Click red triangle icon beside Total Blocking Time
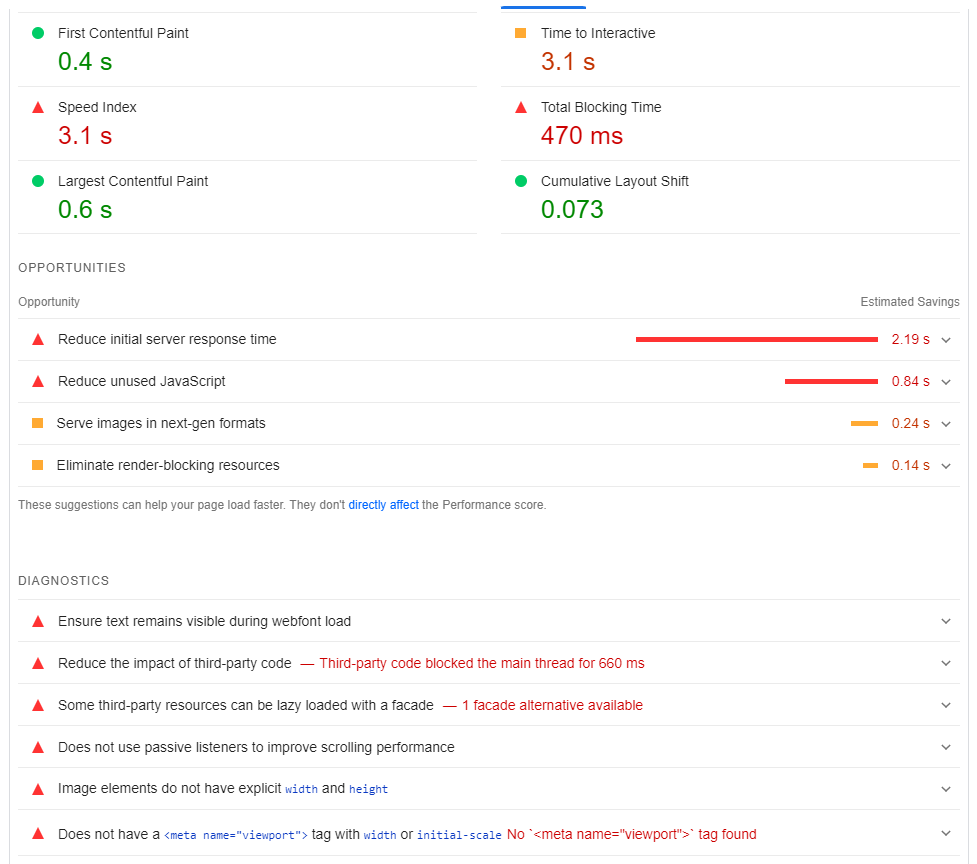The image size is (977, 864). coord(521,107)
